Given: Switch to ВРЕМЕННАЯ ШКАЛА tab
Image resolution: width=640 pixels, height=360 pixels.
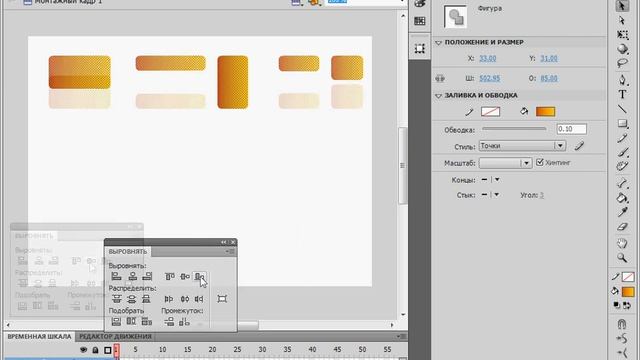Looking at the screenshot, I should pyautogui.click(x=39, y=337).
